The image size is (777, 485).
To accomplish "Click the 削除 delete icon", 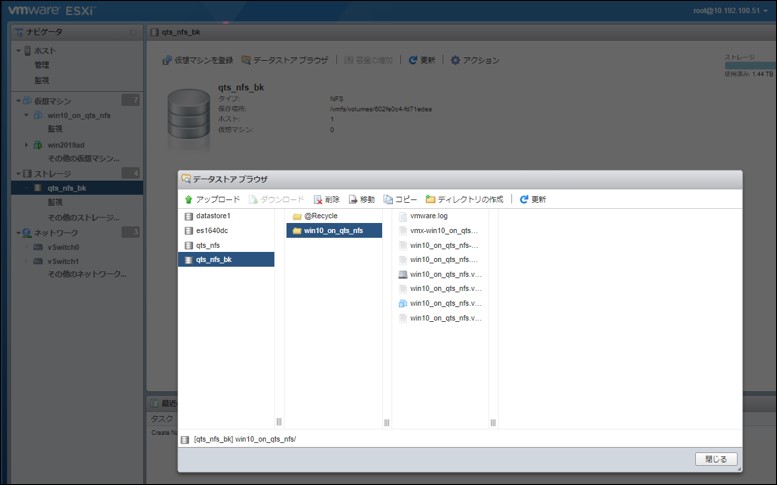I will (318, 199).
